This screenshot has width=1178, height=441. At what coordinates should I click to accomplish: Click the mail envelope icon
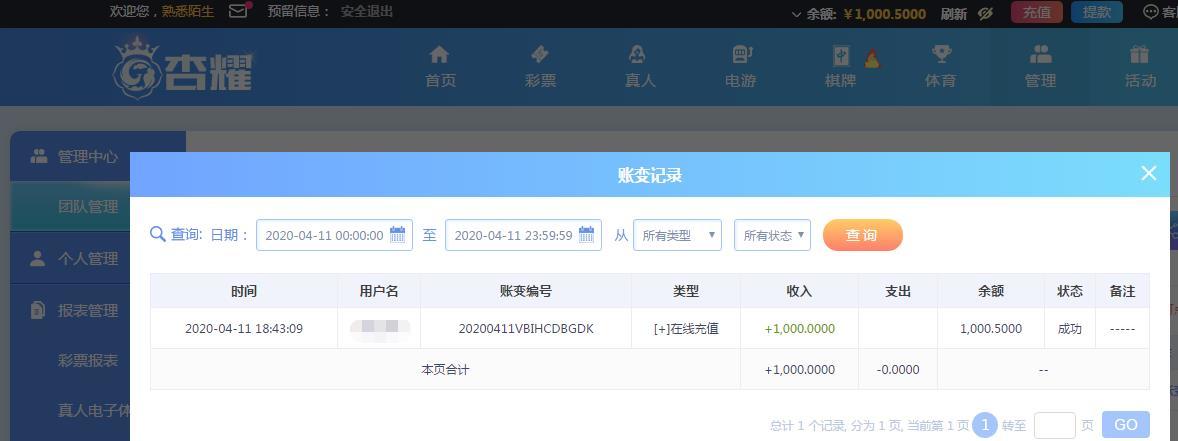238,12
